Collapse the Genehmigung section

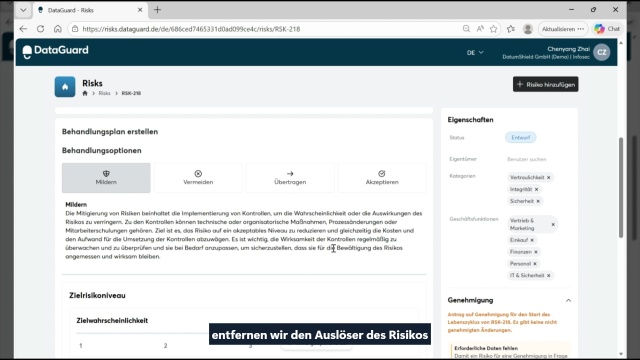[568, 300]
